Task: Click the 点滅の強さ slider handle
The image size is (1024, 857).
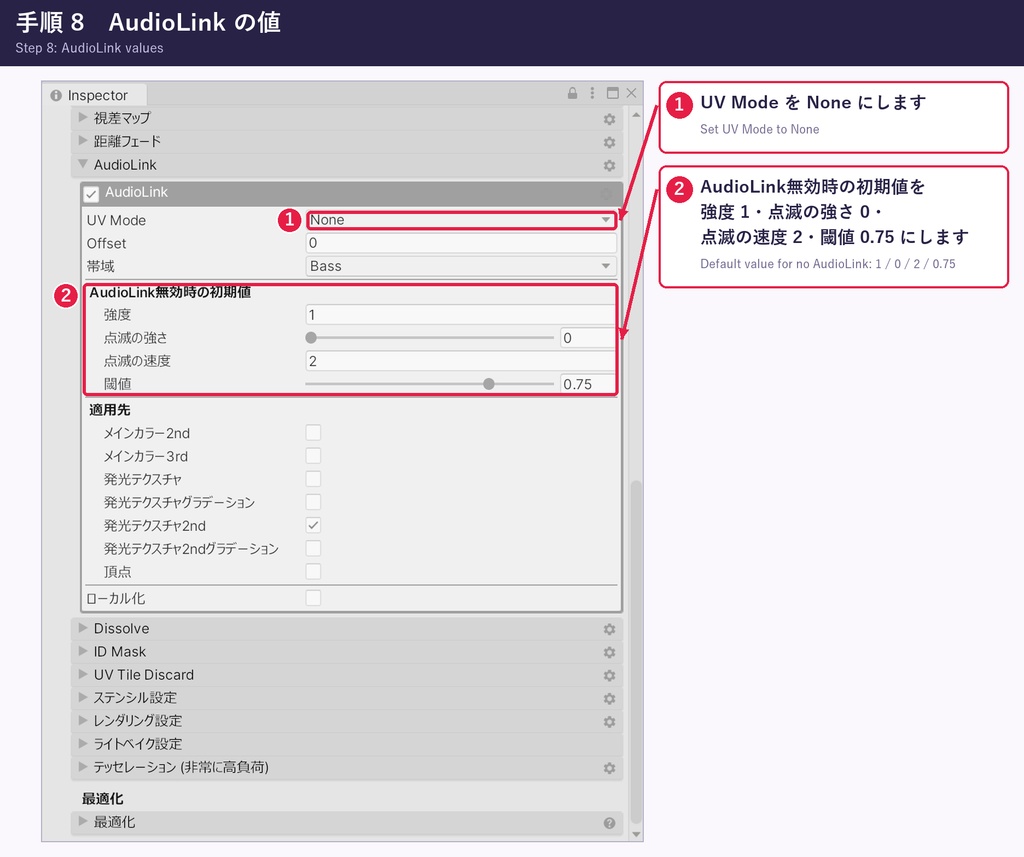Action: 312,338
